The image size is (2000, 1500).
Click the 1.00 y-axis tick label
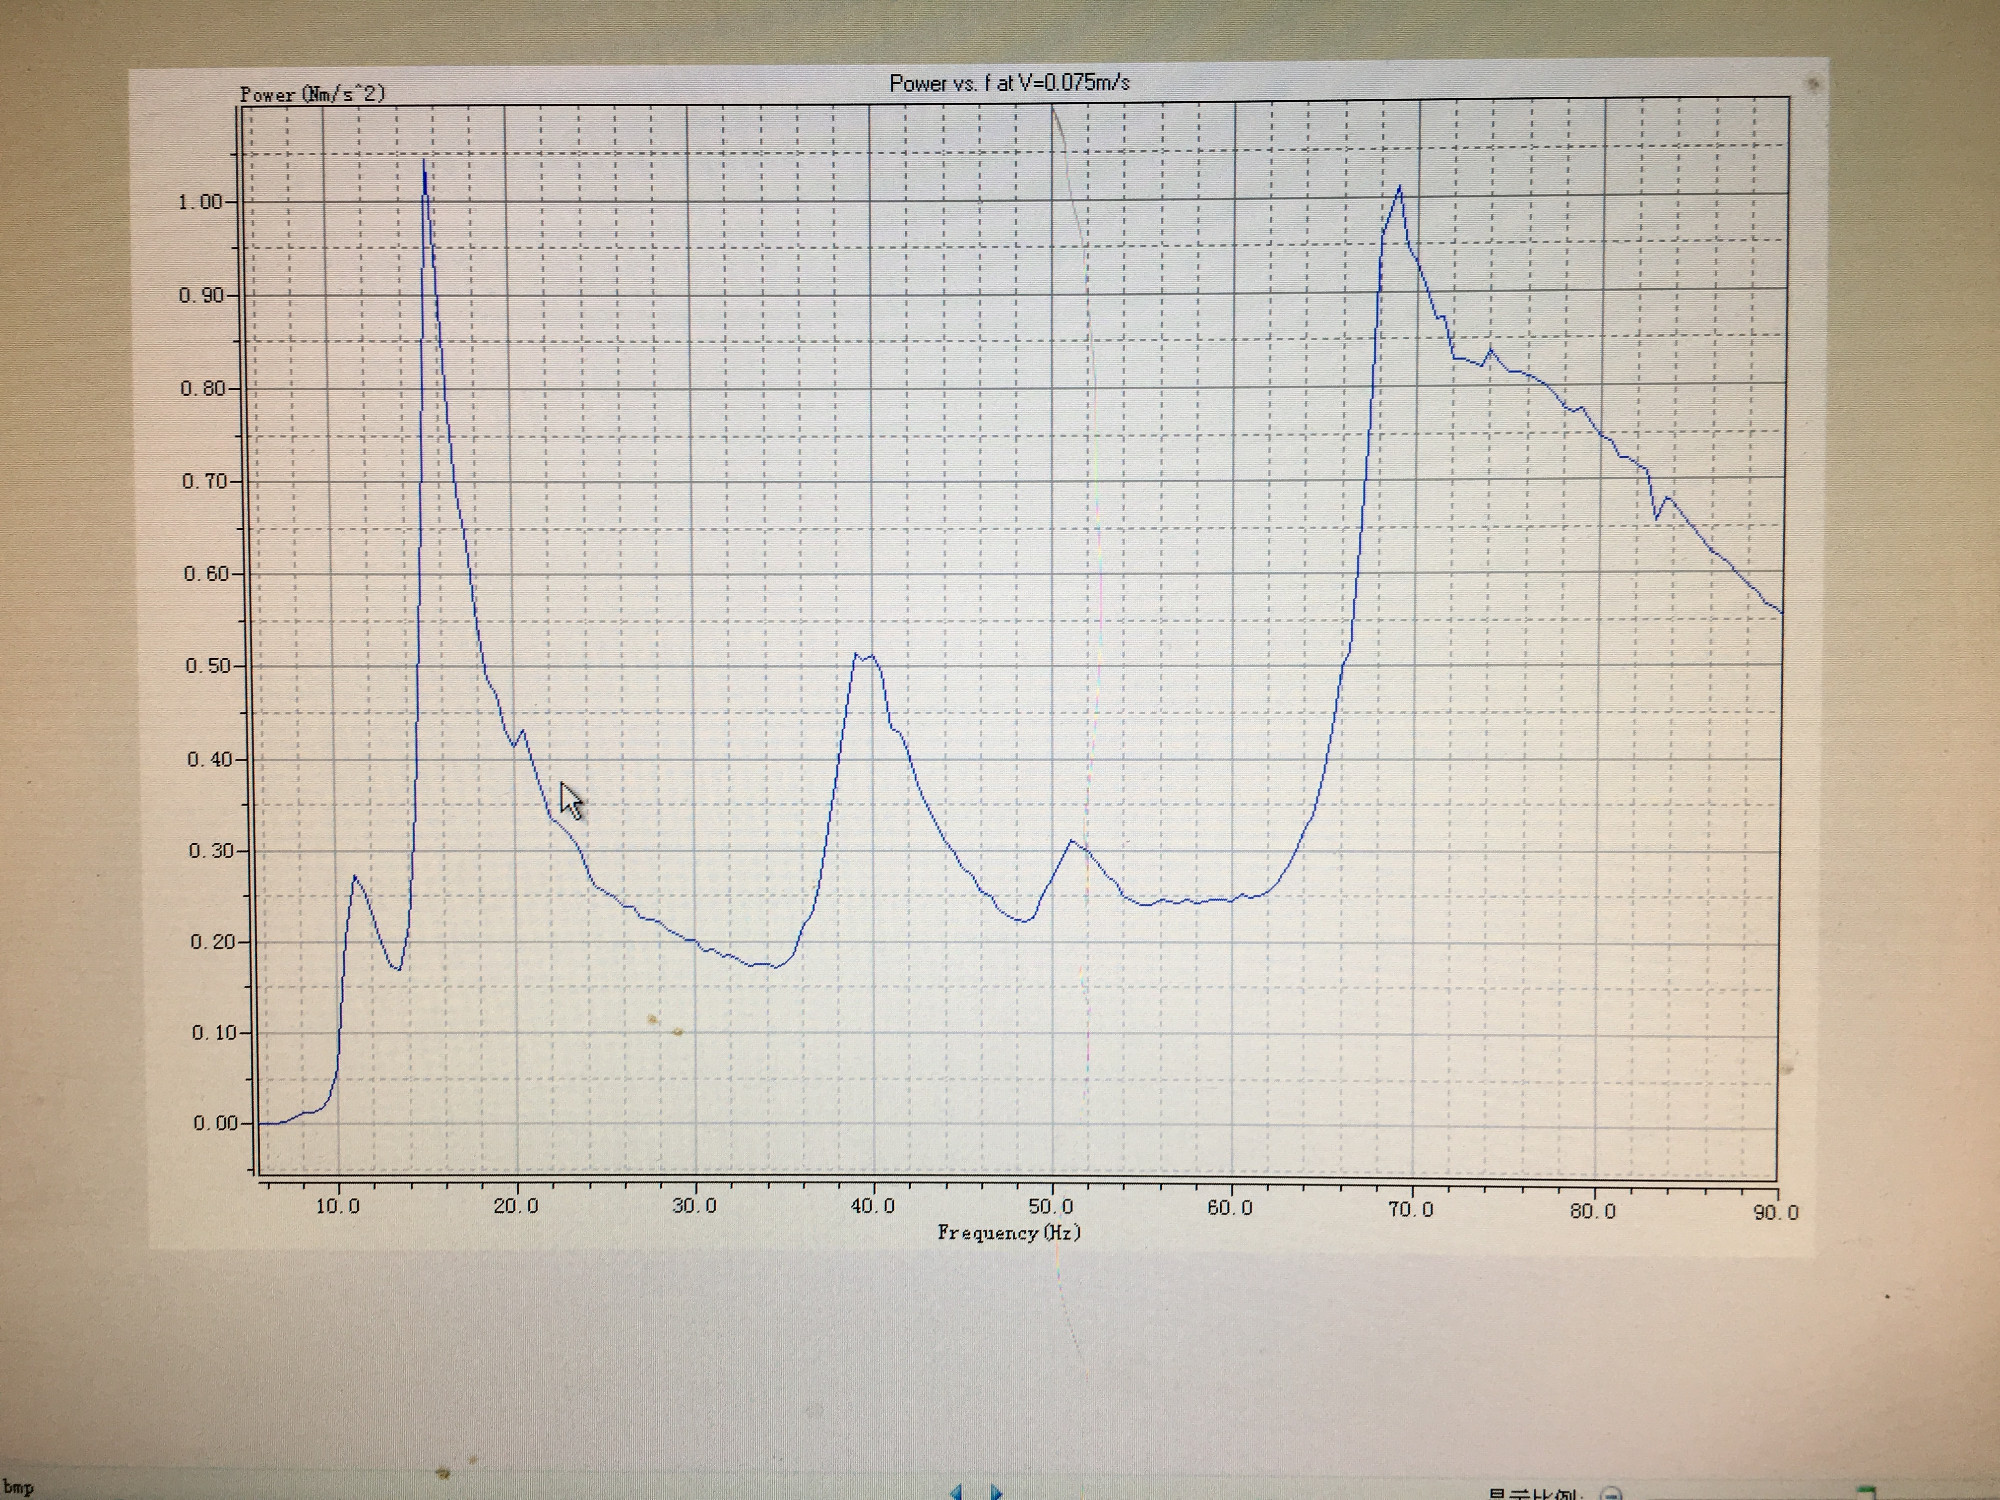click(199, 202)
